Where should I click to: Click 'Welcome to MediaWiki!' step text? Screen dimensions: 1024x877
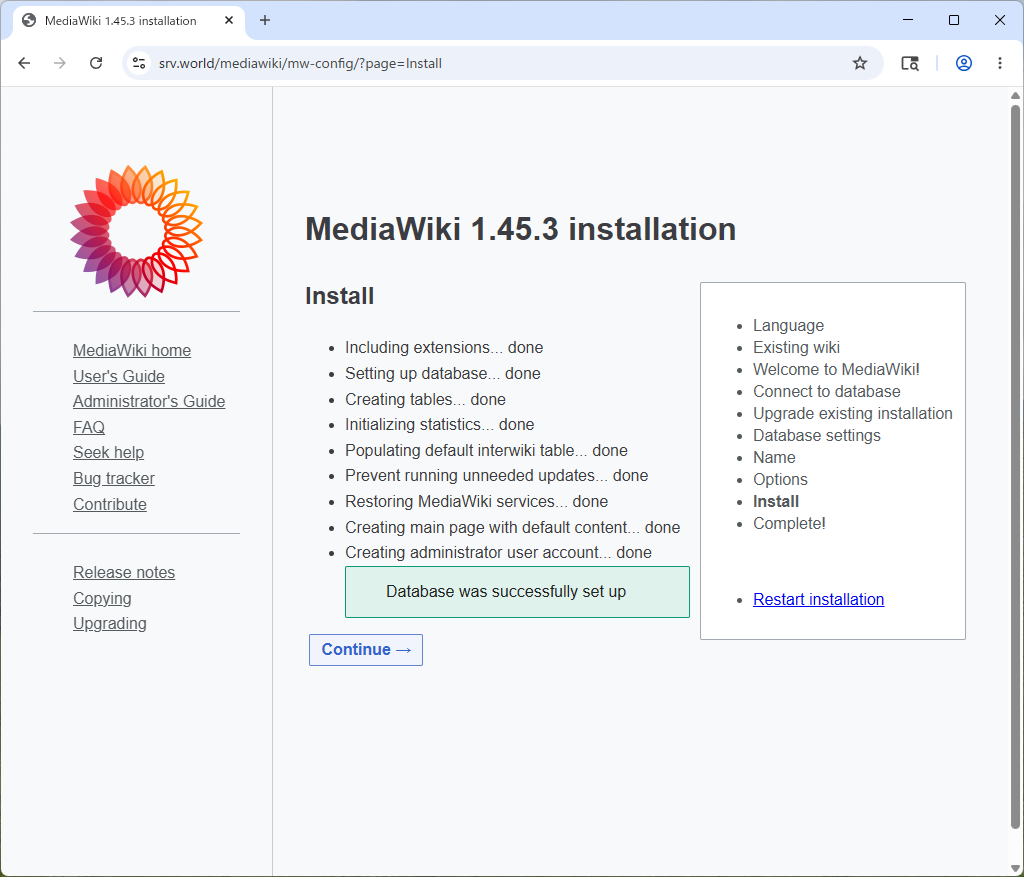coord(836,370)
